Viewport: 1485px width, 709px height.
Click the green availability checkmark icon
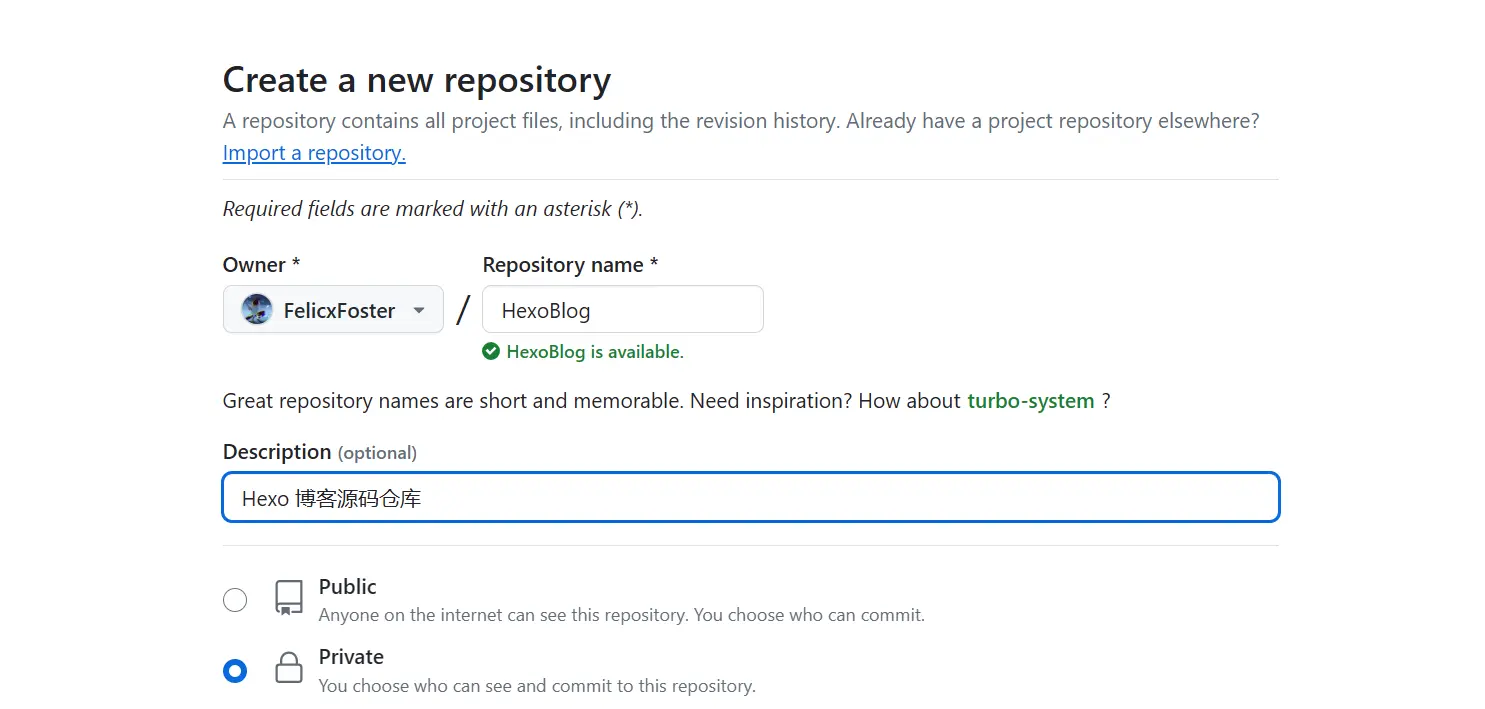491,351
